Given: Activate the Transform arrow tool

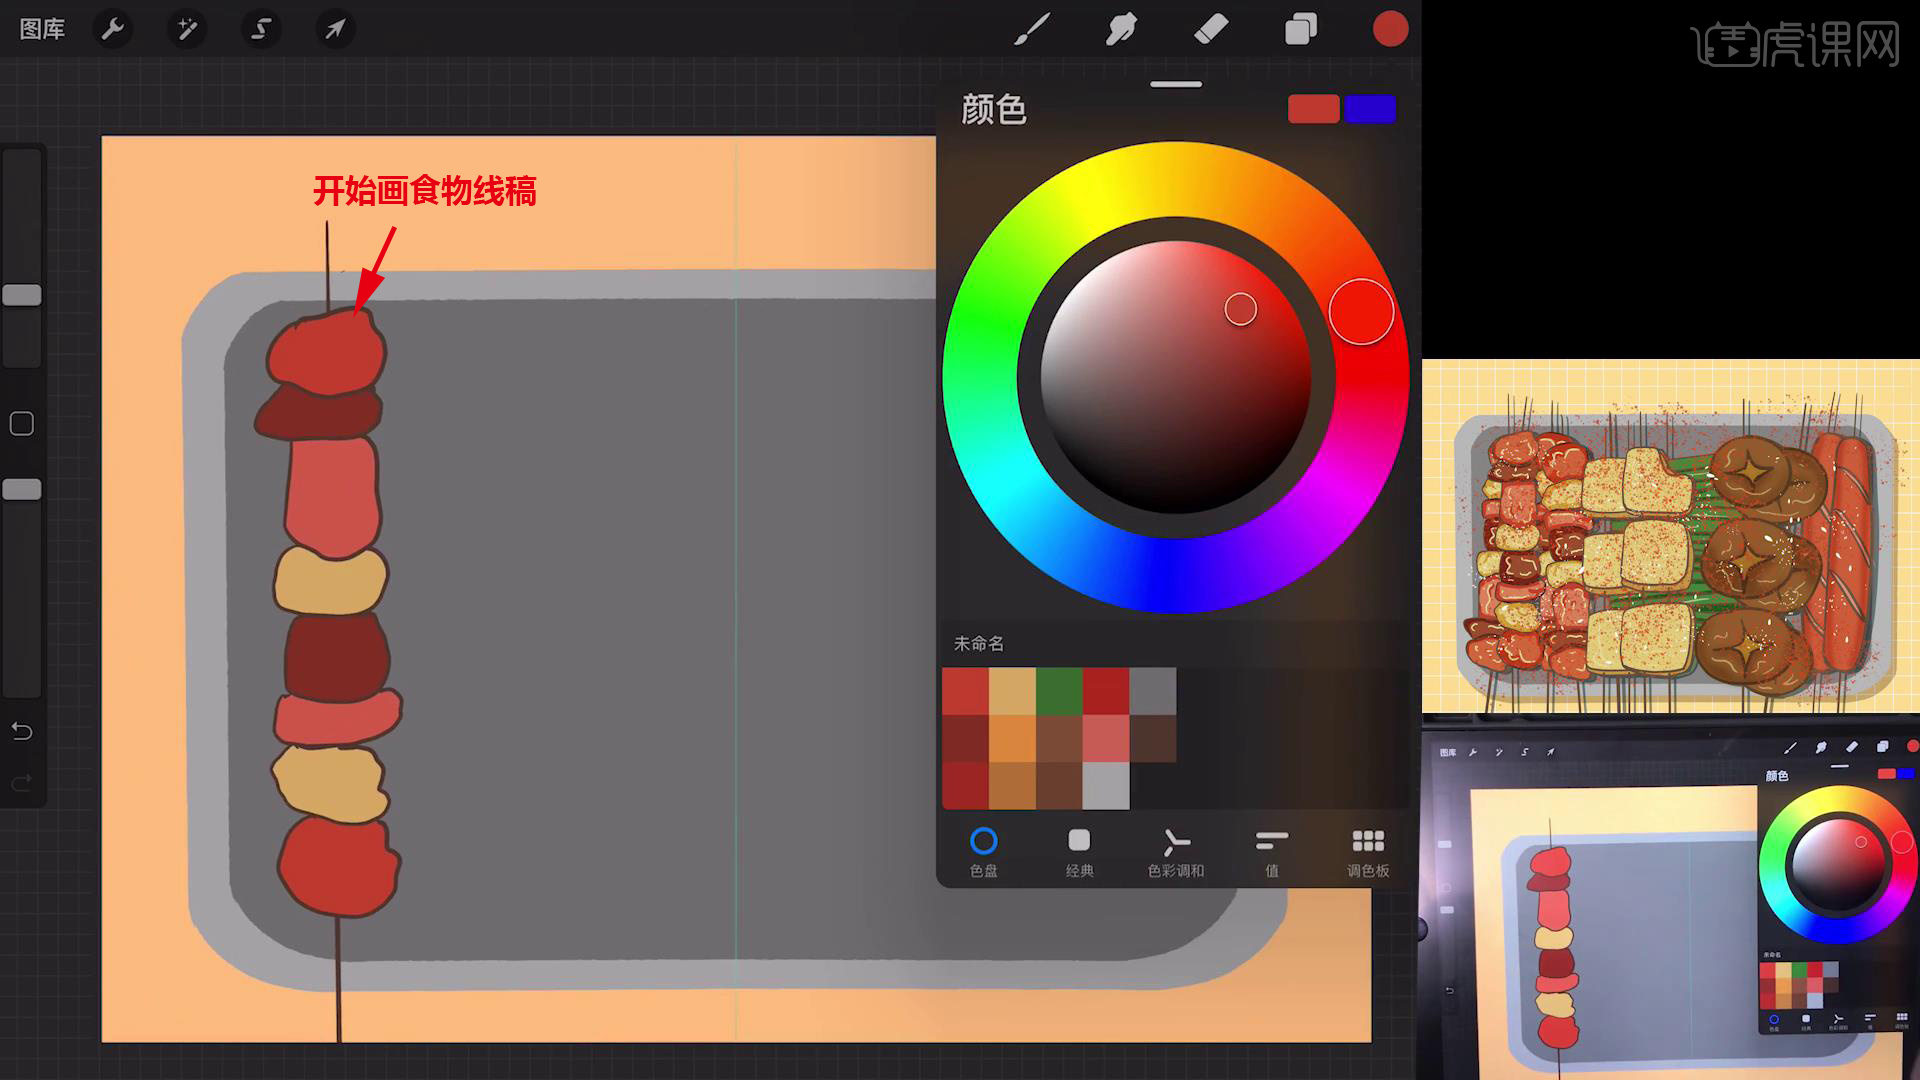Looking at the screenshot, I should pos(335,29).
